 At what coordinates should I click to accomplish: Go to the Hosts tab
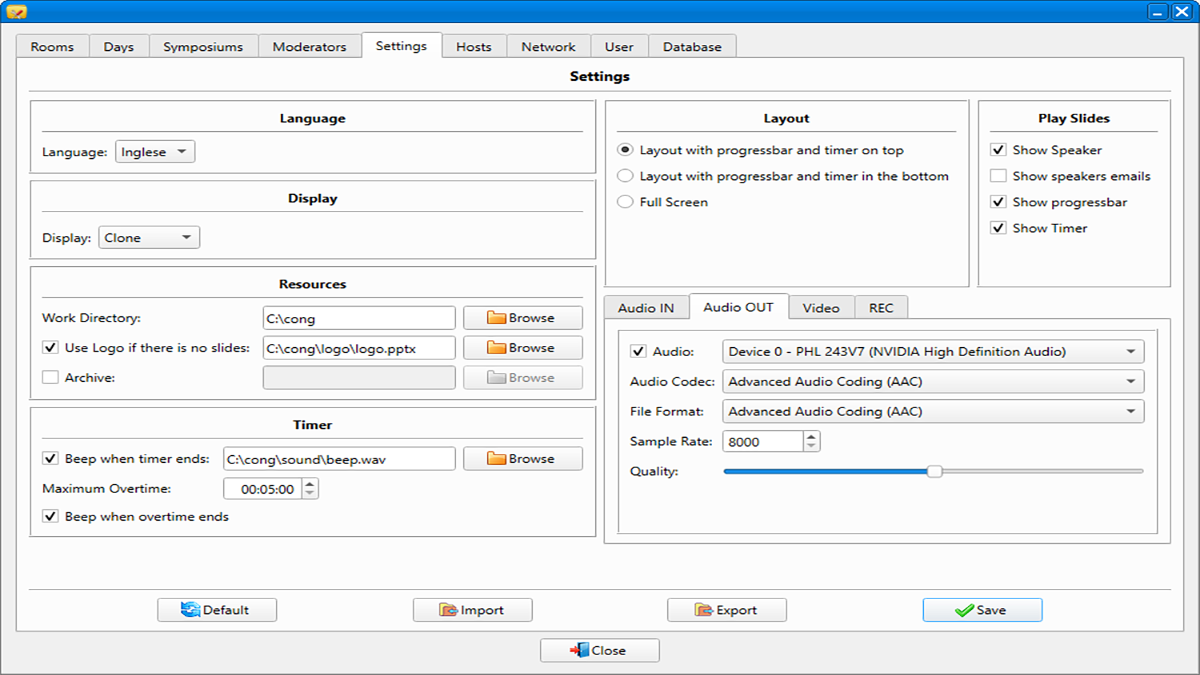(474, 47)
